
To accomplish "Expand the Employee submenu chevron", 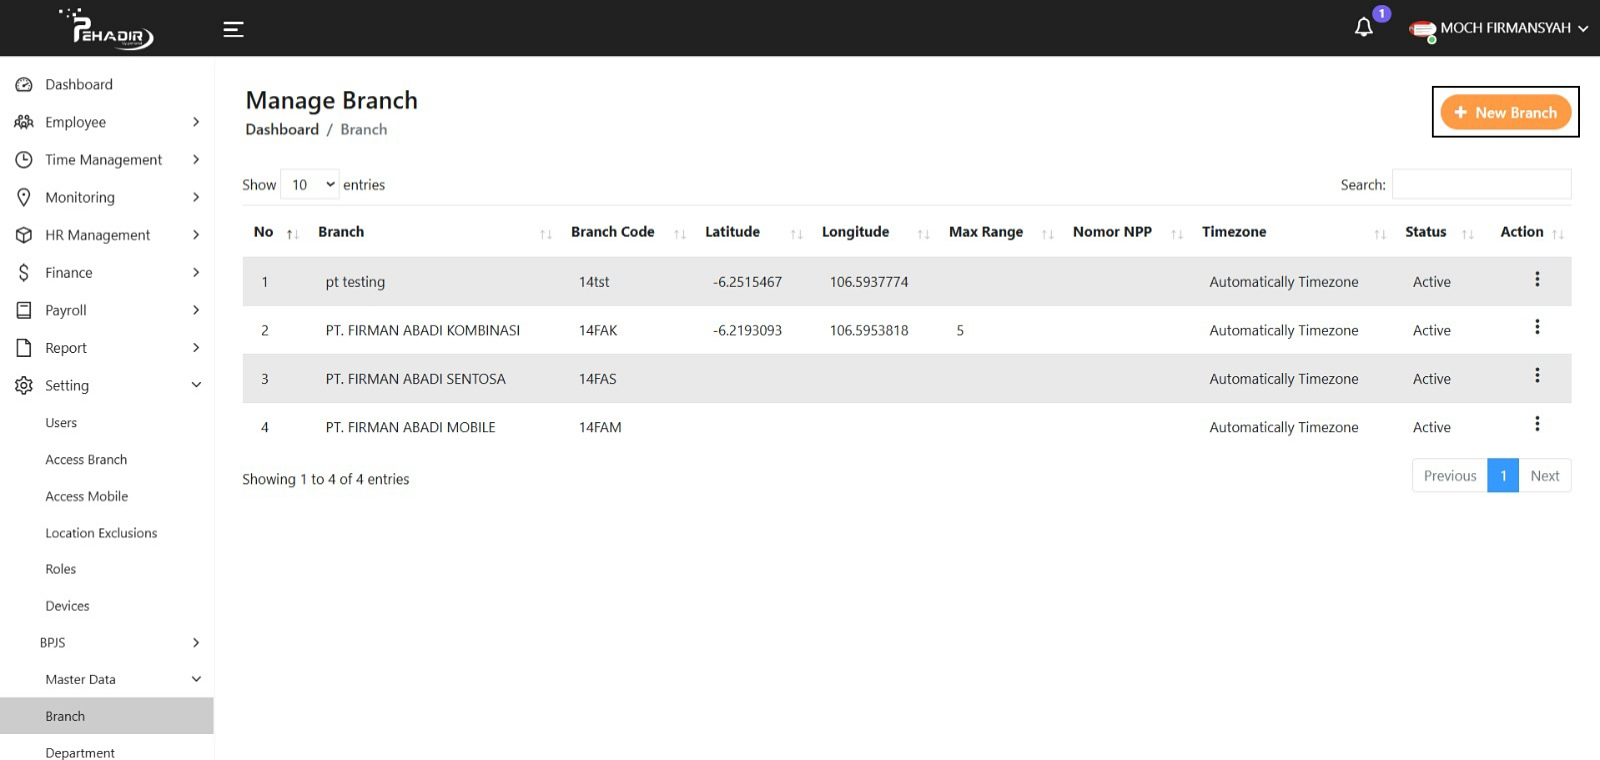I will 196,122.
